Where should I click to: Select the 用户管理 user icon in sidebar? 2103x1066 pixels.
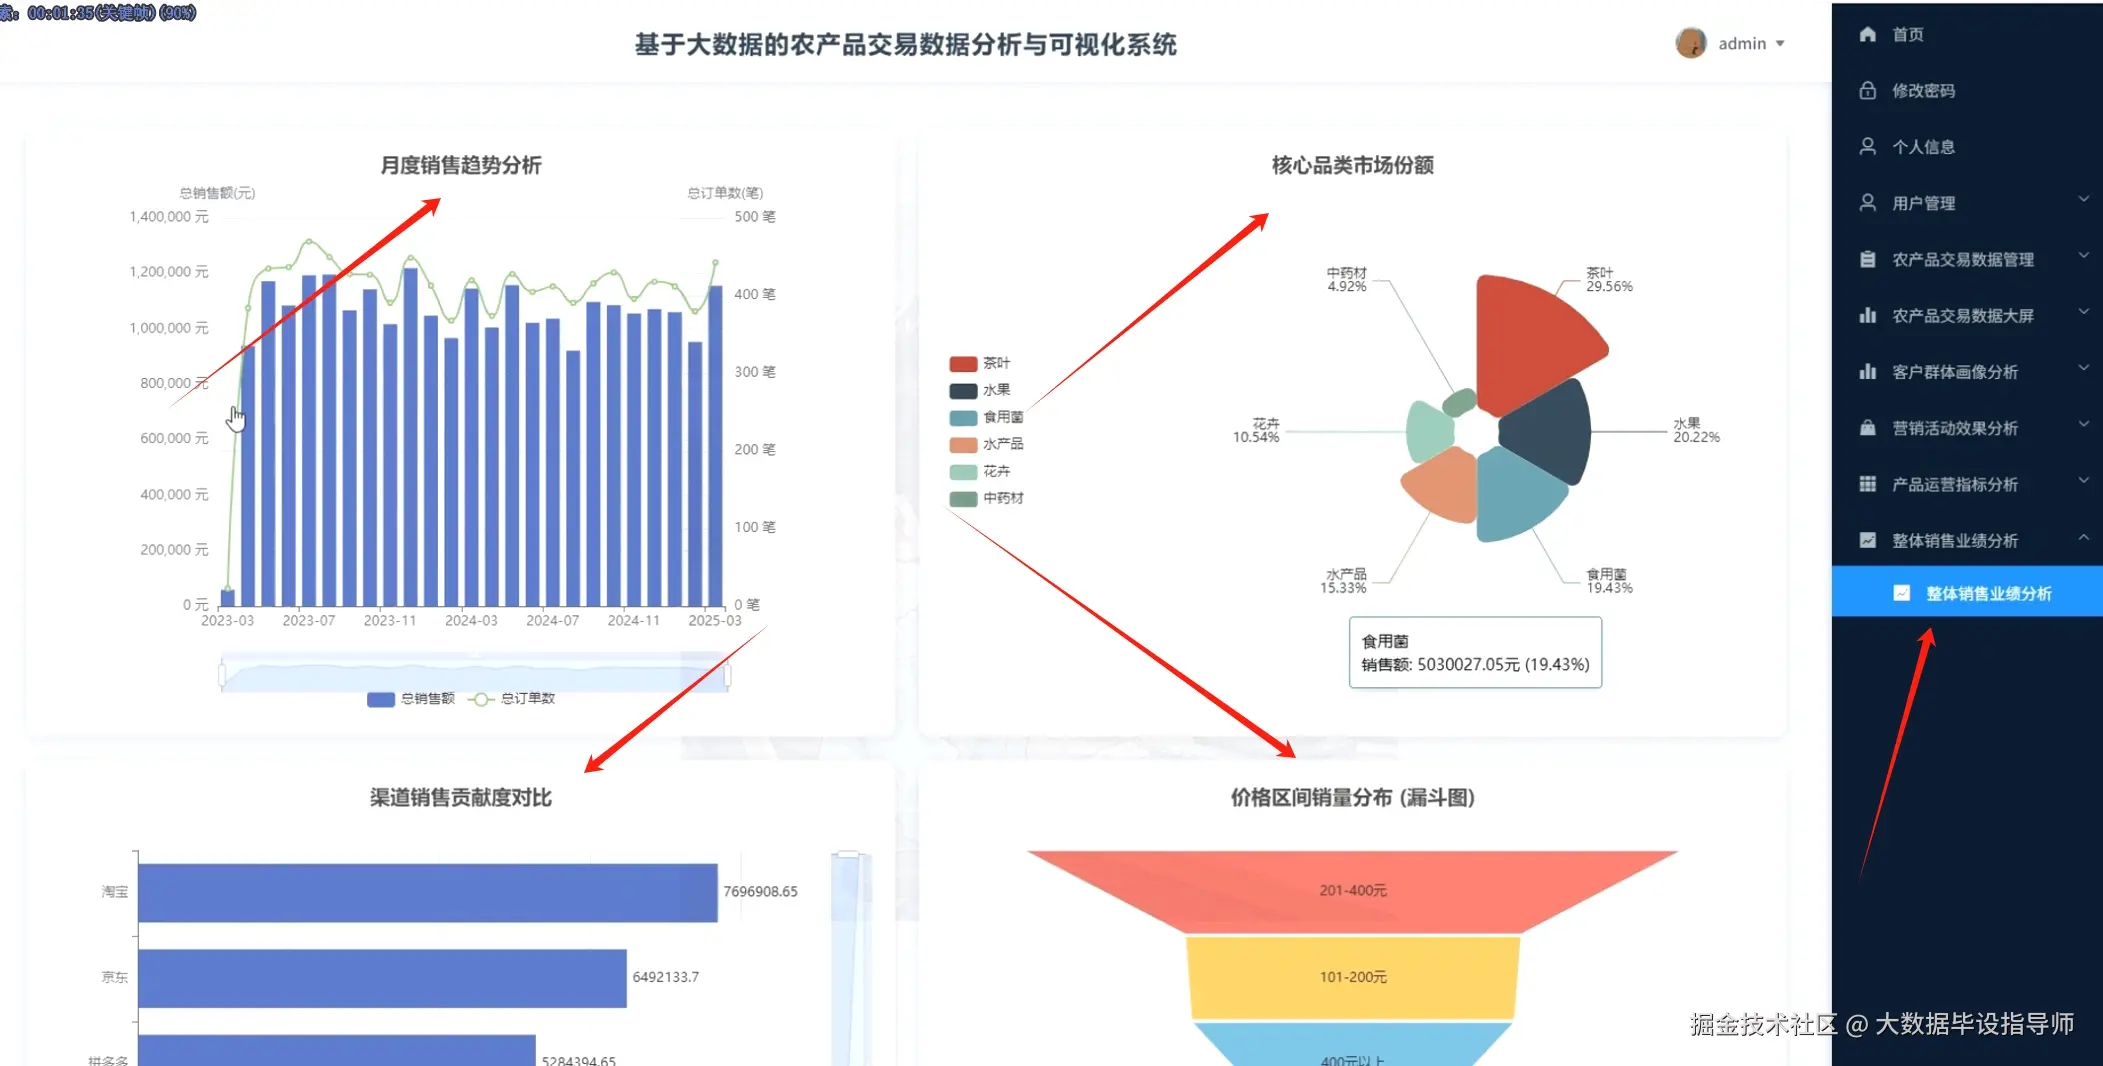(1868, 202)
